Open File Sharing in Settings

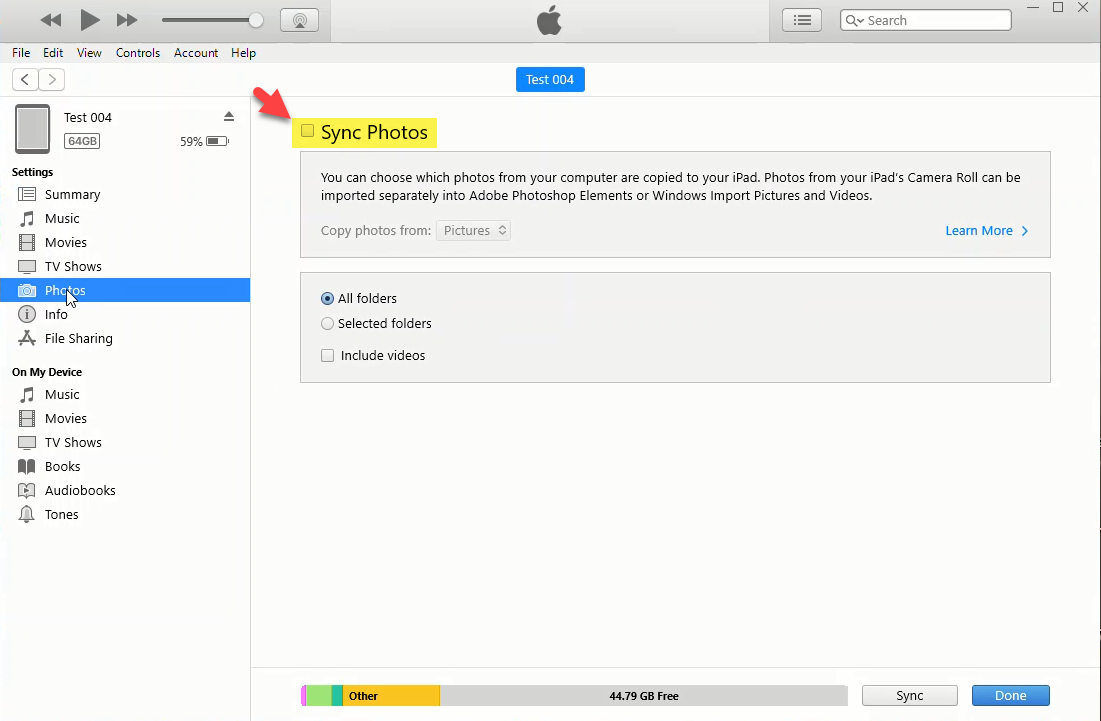point(78,339)
